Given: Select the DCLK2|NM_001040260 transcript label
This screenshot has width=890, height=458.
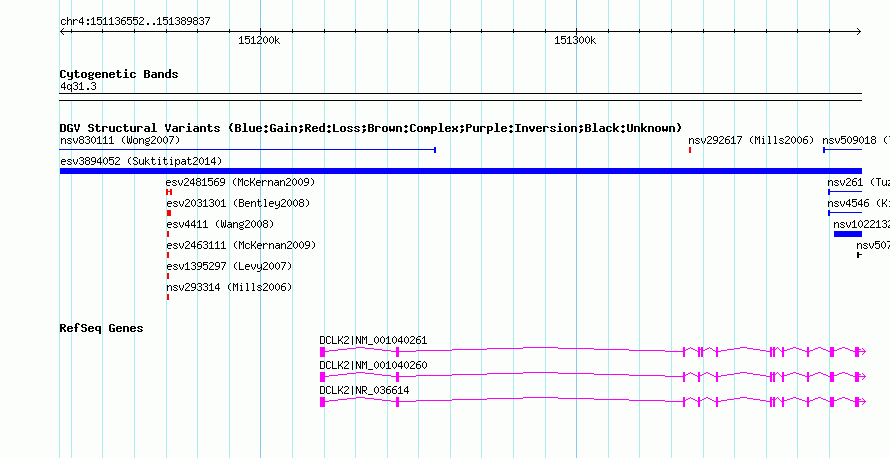Looking at the screenshot, I should [x=373, y=365].
